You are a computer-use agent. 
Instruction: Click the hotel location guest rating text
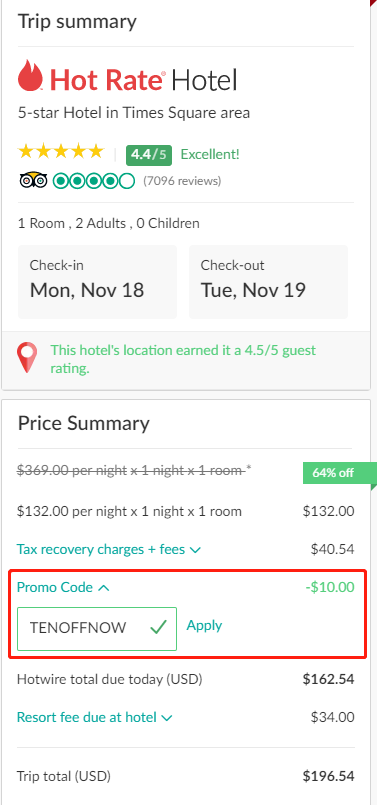tap(183, 359)
